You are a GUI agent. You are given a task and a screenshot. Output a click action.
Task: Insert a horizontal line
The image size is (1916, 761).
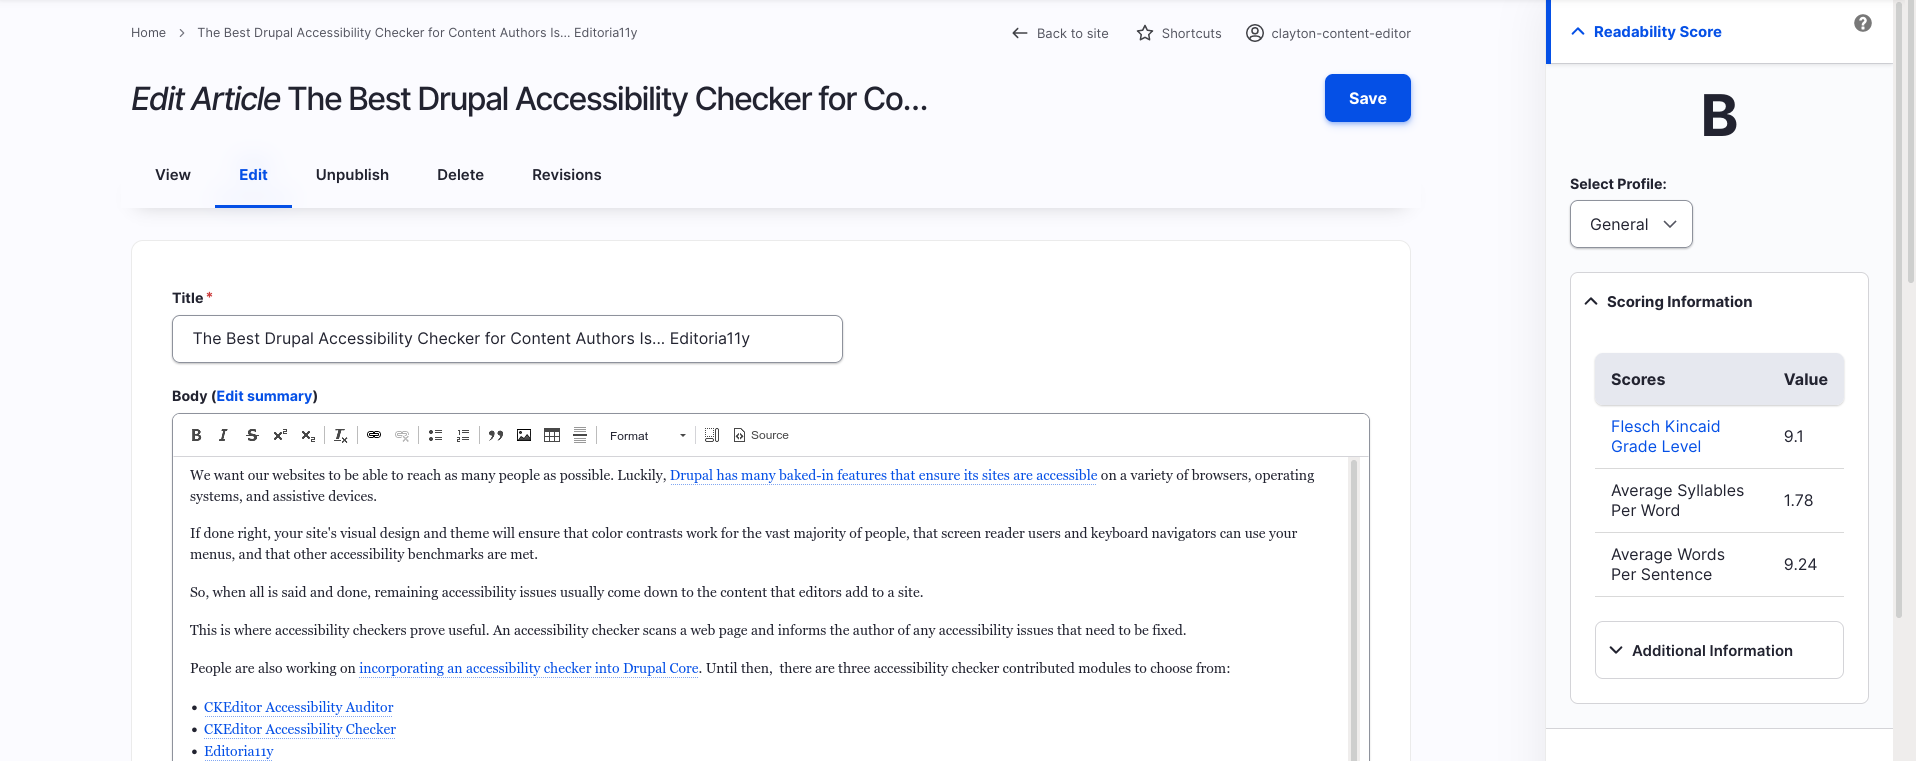pos(580,435)
